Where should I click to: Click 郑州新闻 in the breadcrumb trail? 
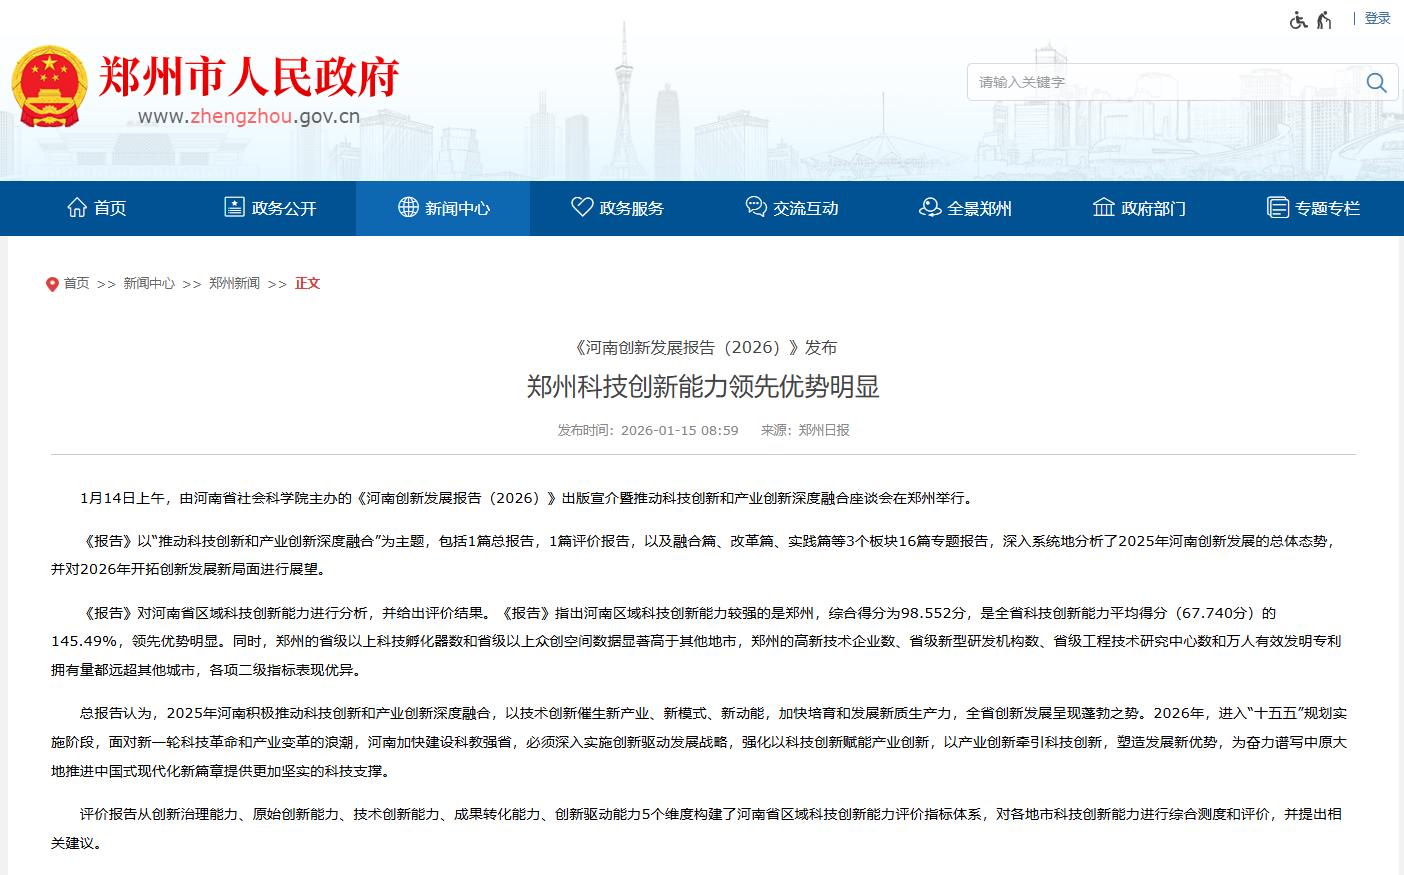pos(234,284)
